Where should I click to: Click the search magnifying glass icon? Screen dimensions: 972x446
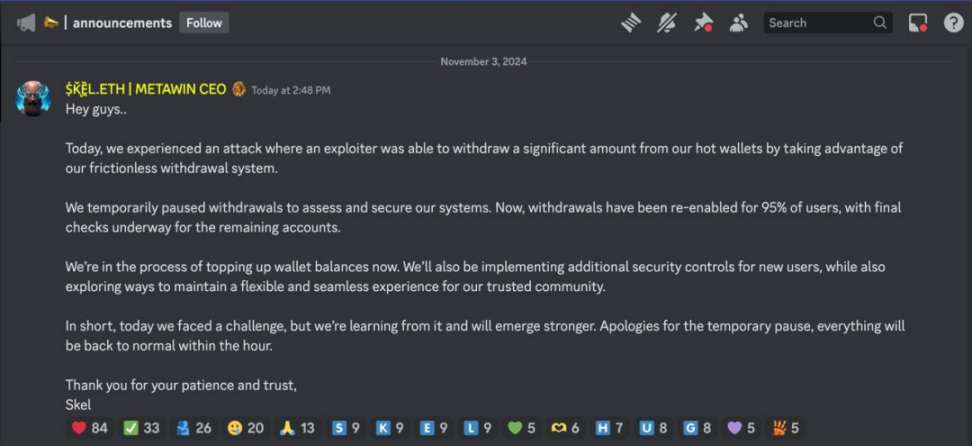pyautogui.click(x=880, y=23)
